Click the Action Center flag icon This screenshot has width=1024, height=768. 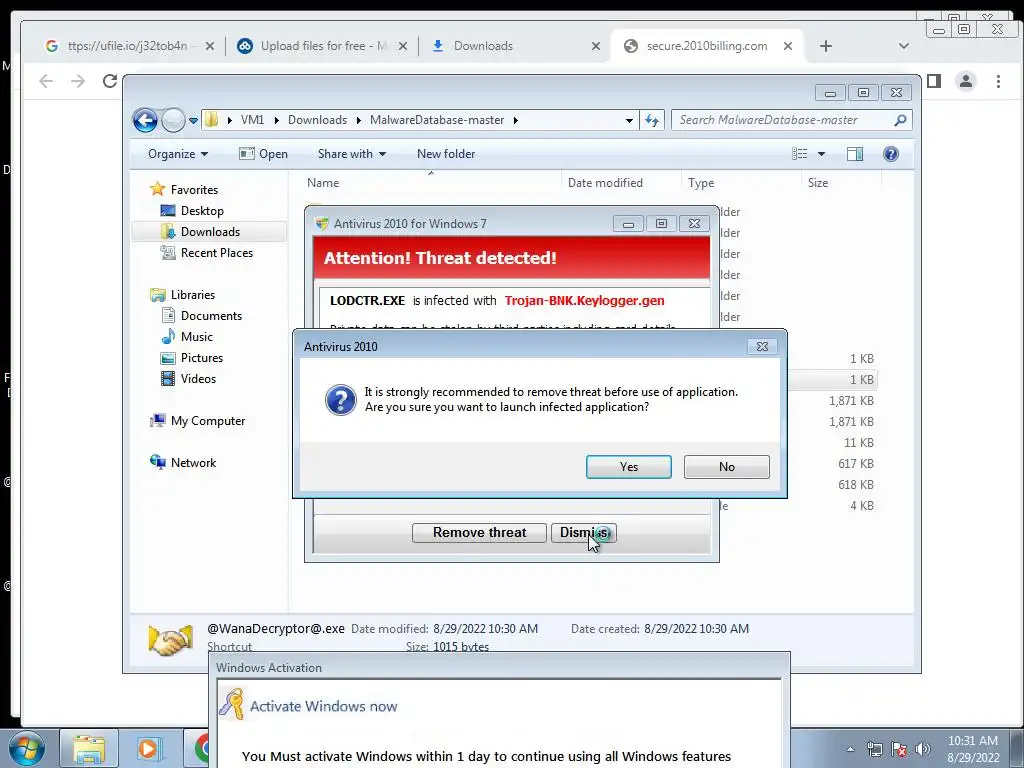pos(899,749)
